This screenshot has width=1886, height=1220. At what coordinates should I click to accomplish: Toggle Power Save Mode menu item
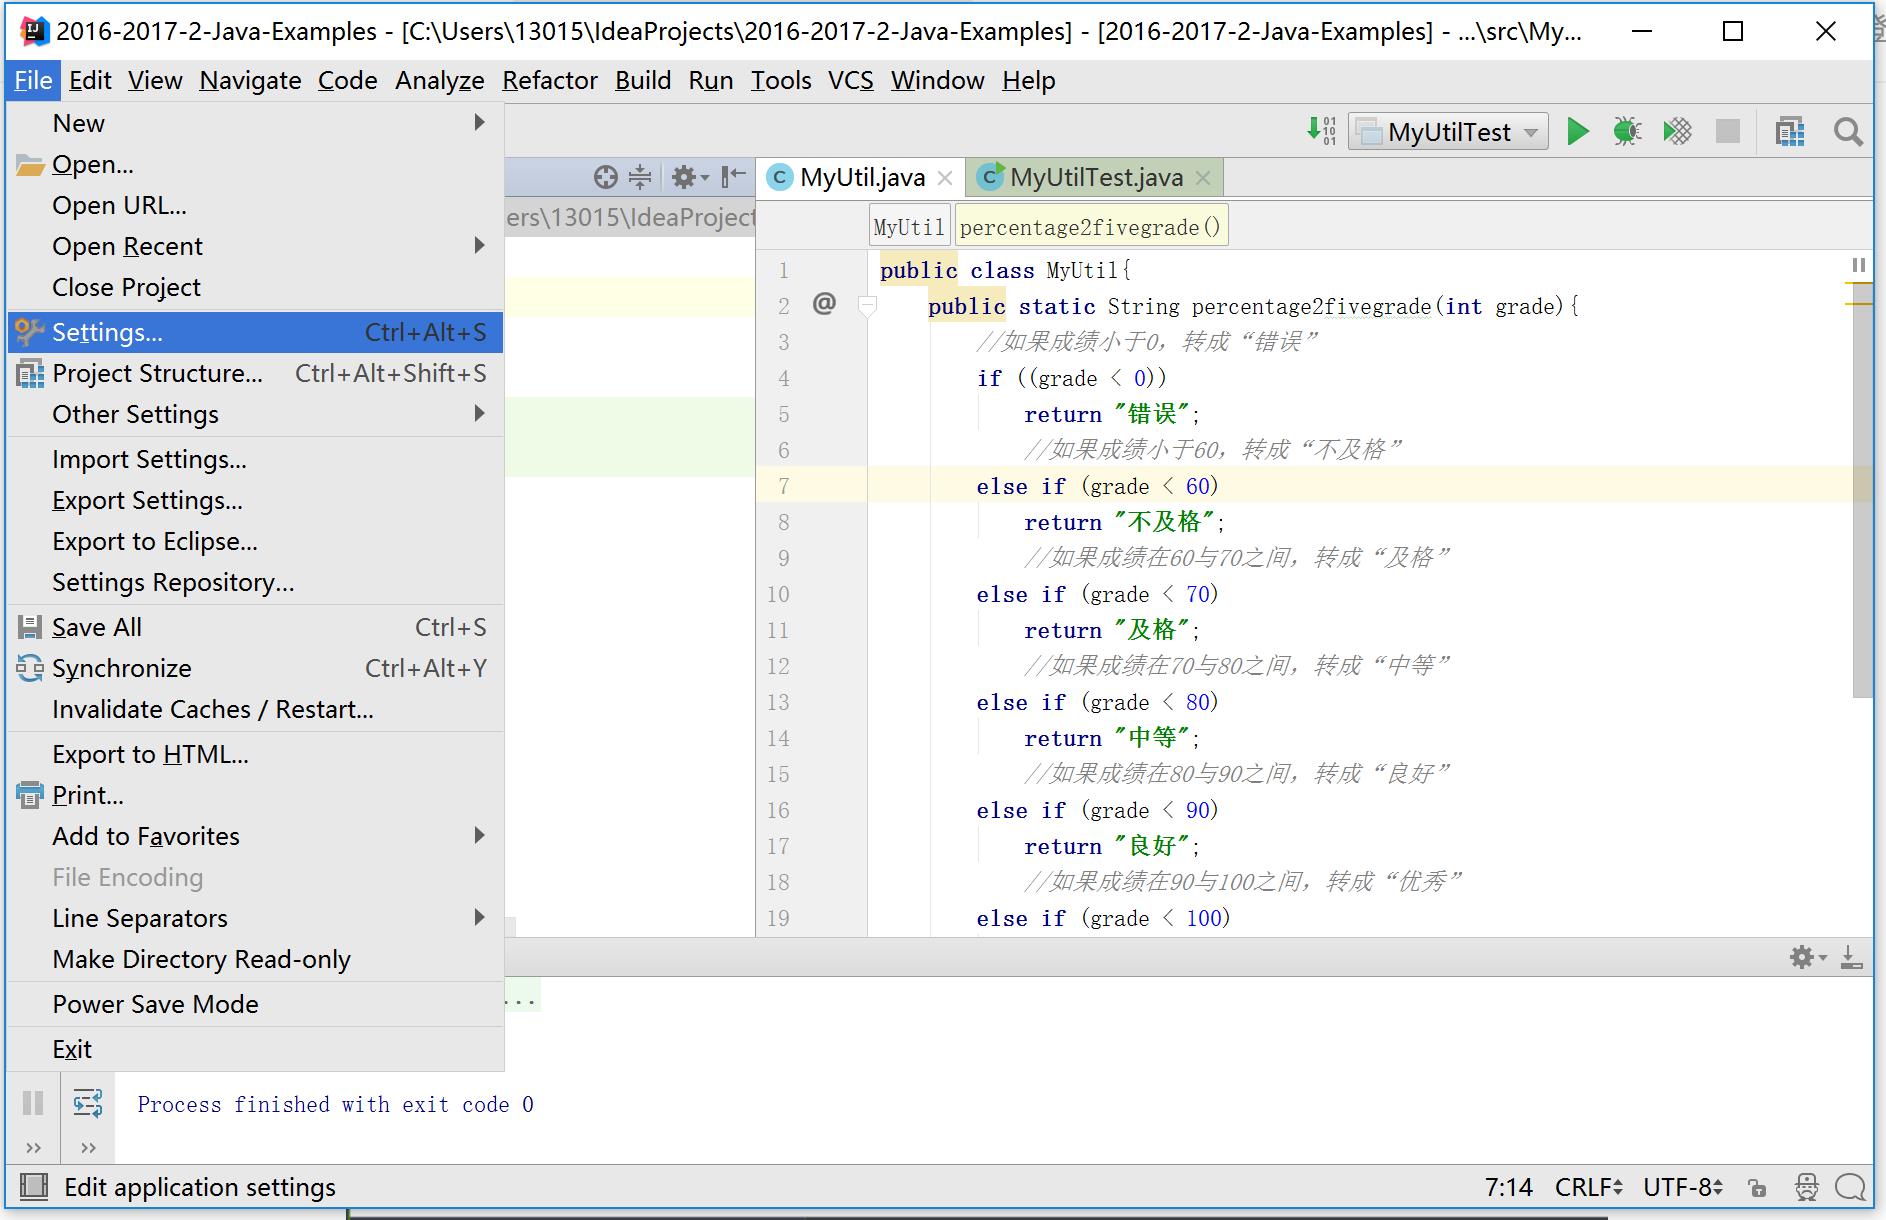255,1004
